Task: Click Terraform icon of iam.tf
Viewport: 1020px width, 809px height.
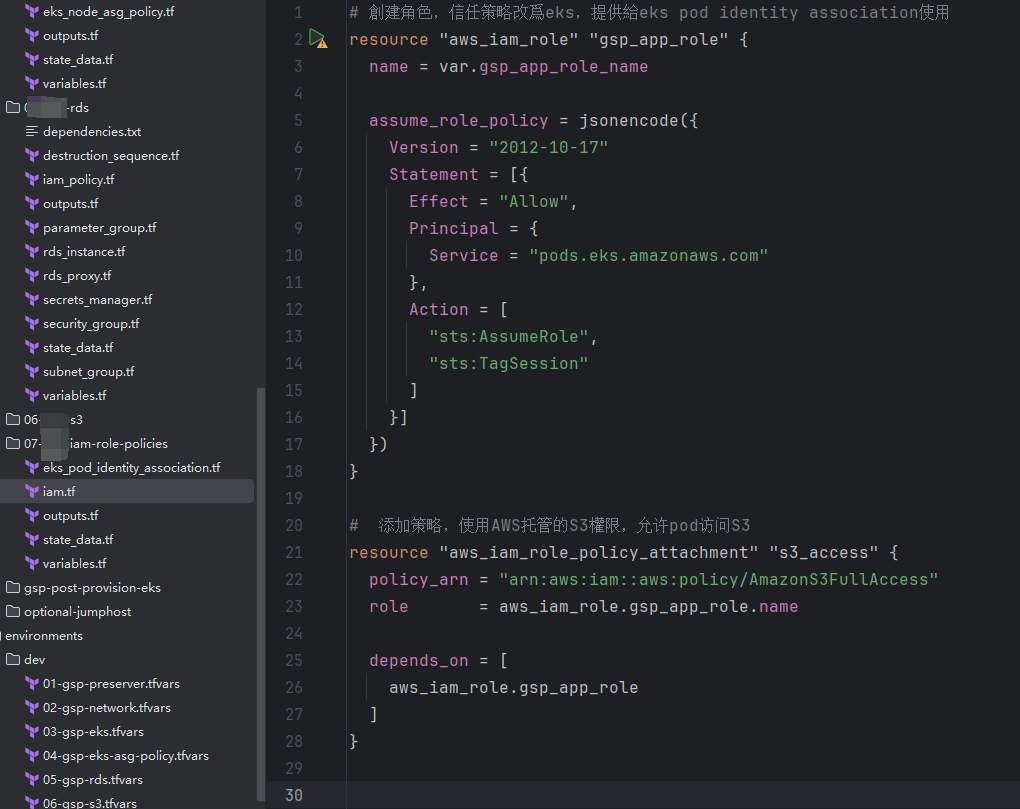Action: (32, 492)
